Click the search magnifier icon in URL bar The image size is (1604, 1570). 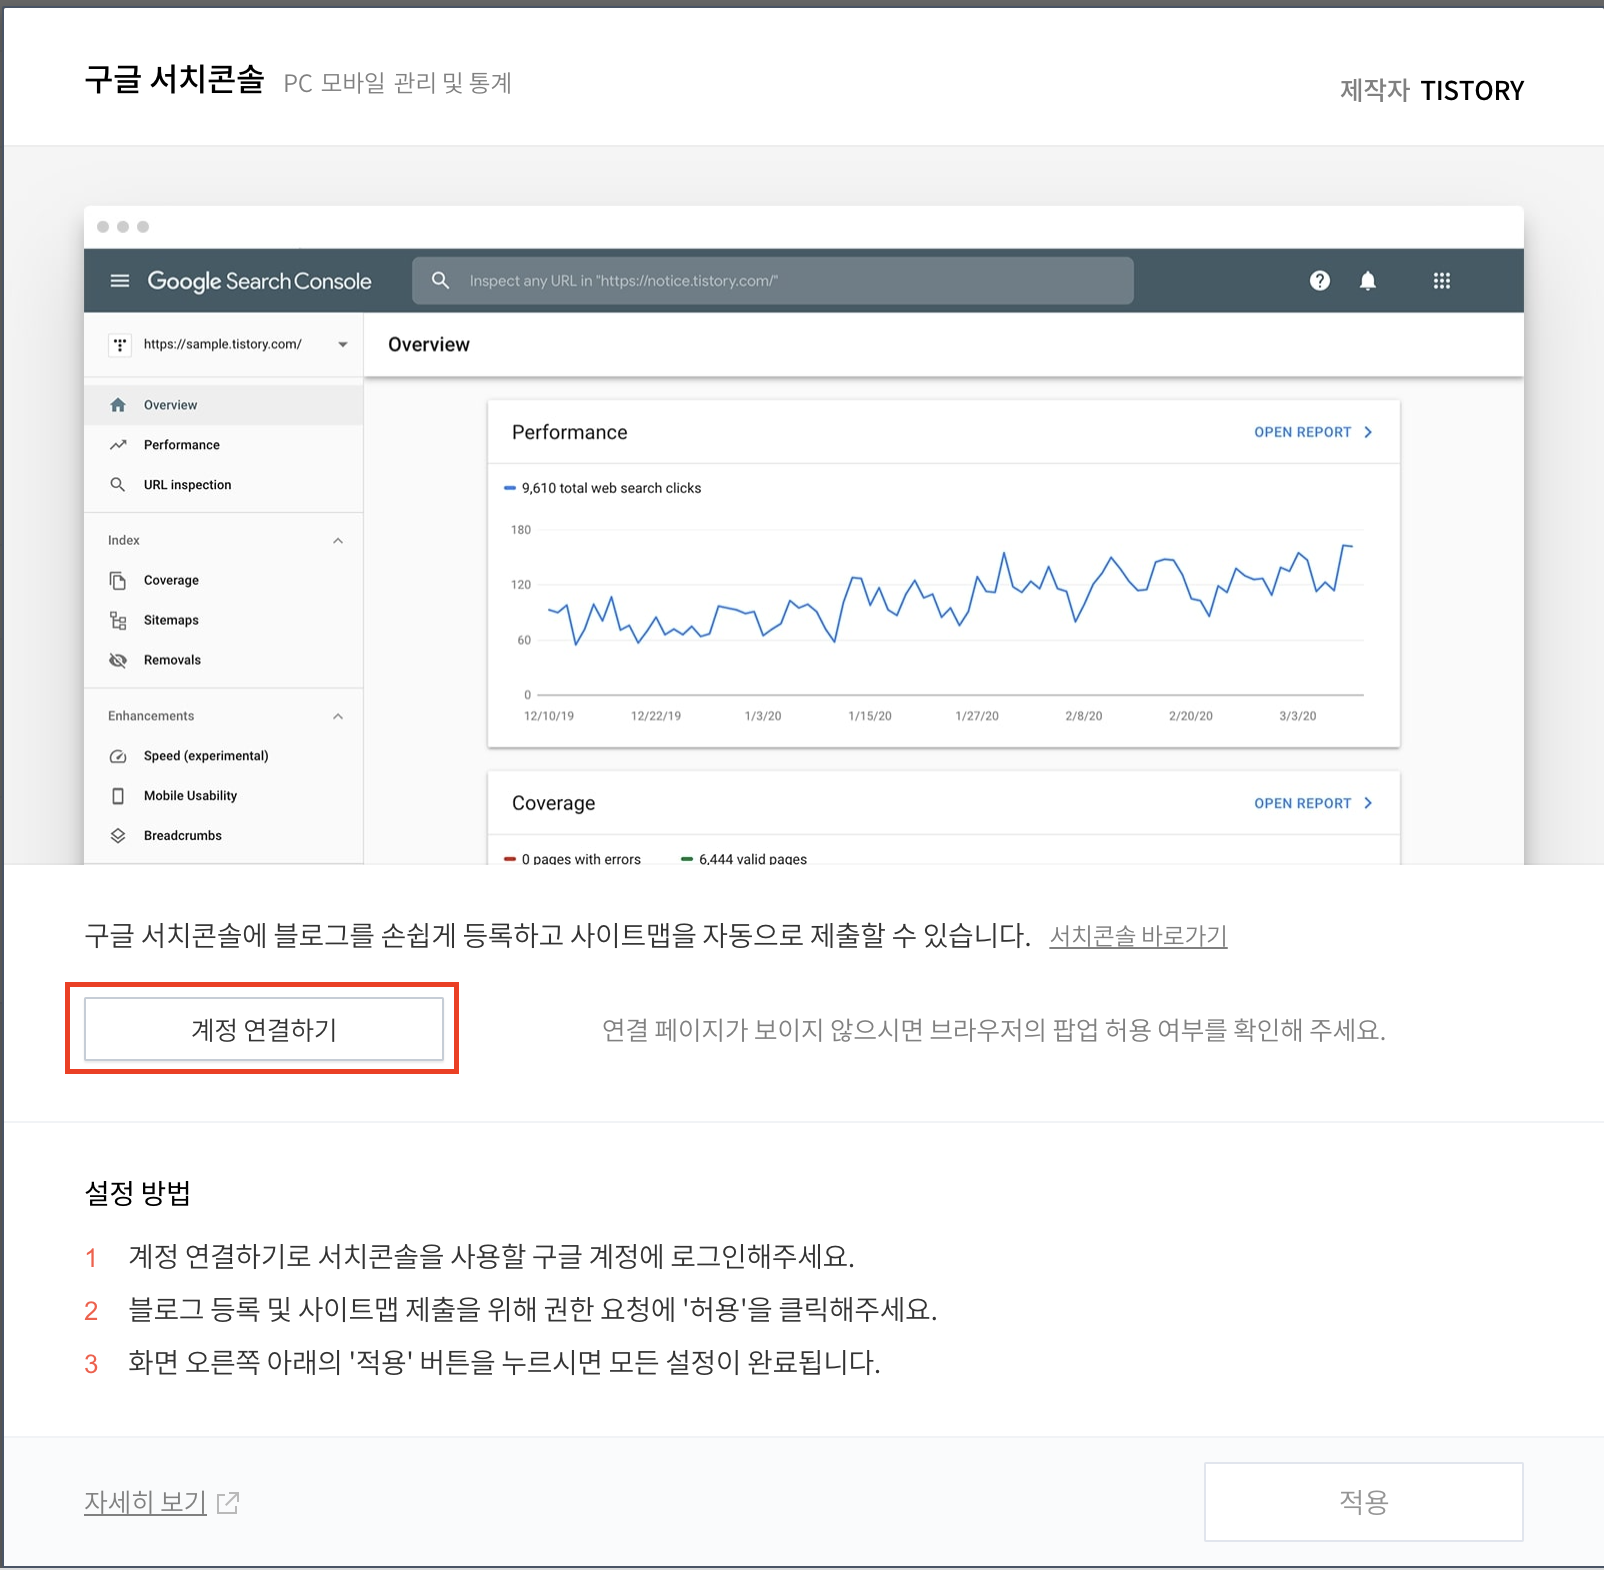(x=440, y=281)
